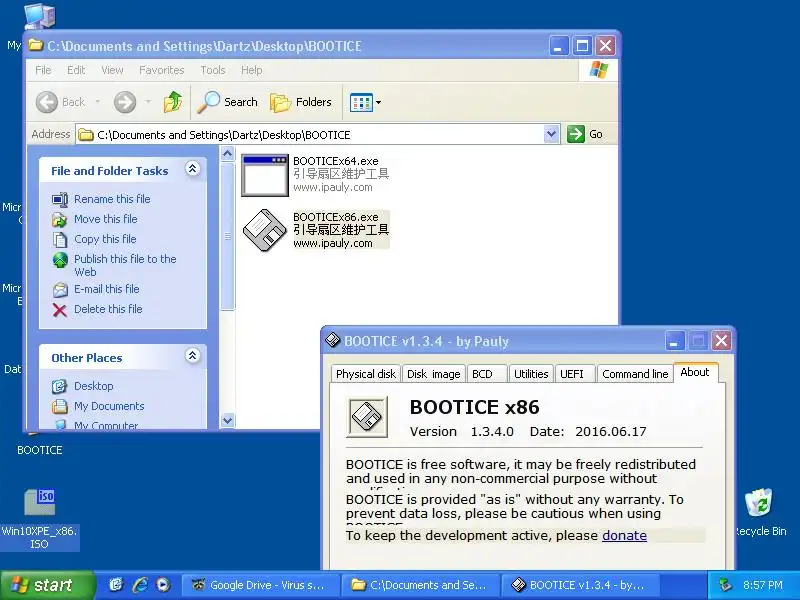This screenshot has height=600, width=800.
Task: Select the BOOTICEx64.exe file icon
Action: (265, 175)
